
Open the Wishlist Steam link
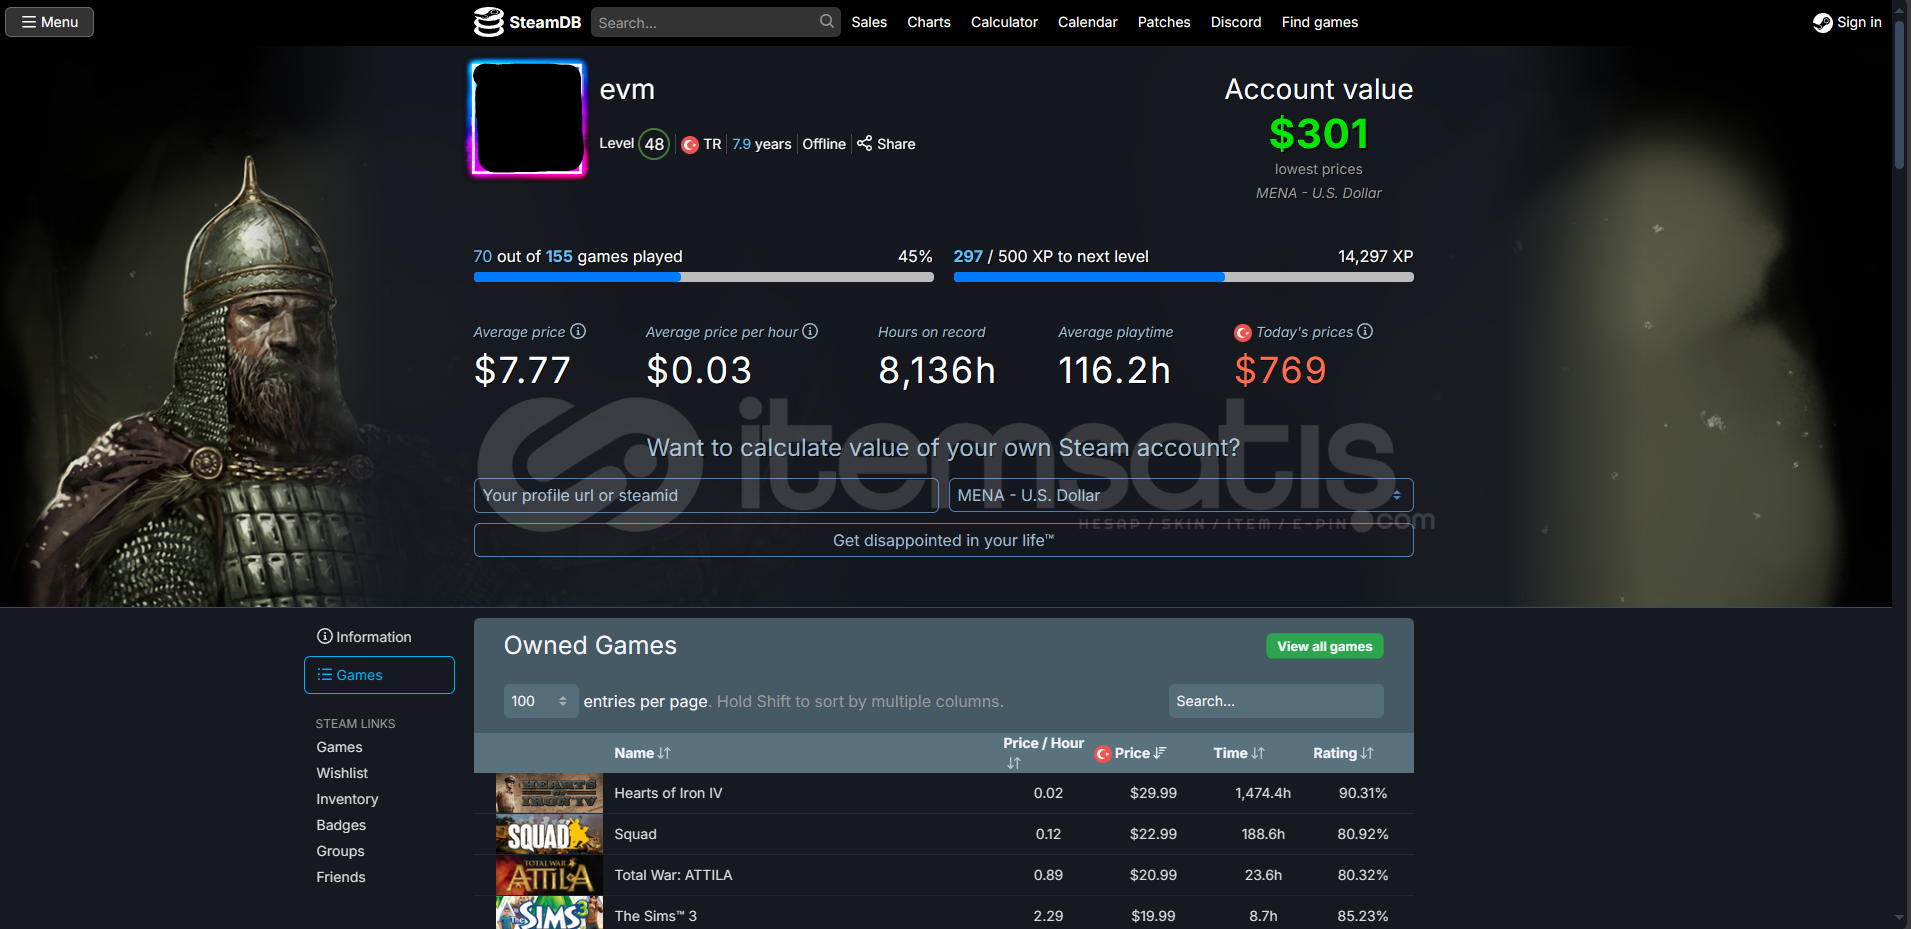342,773
